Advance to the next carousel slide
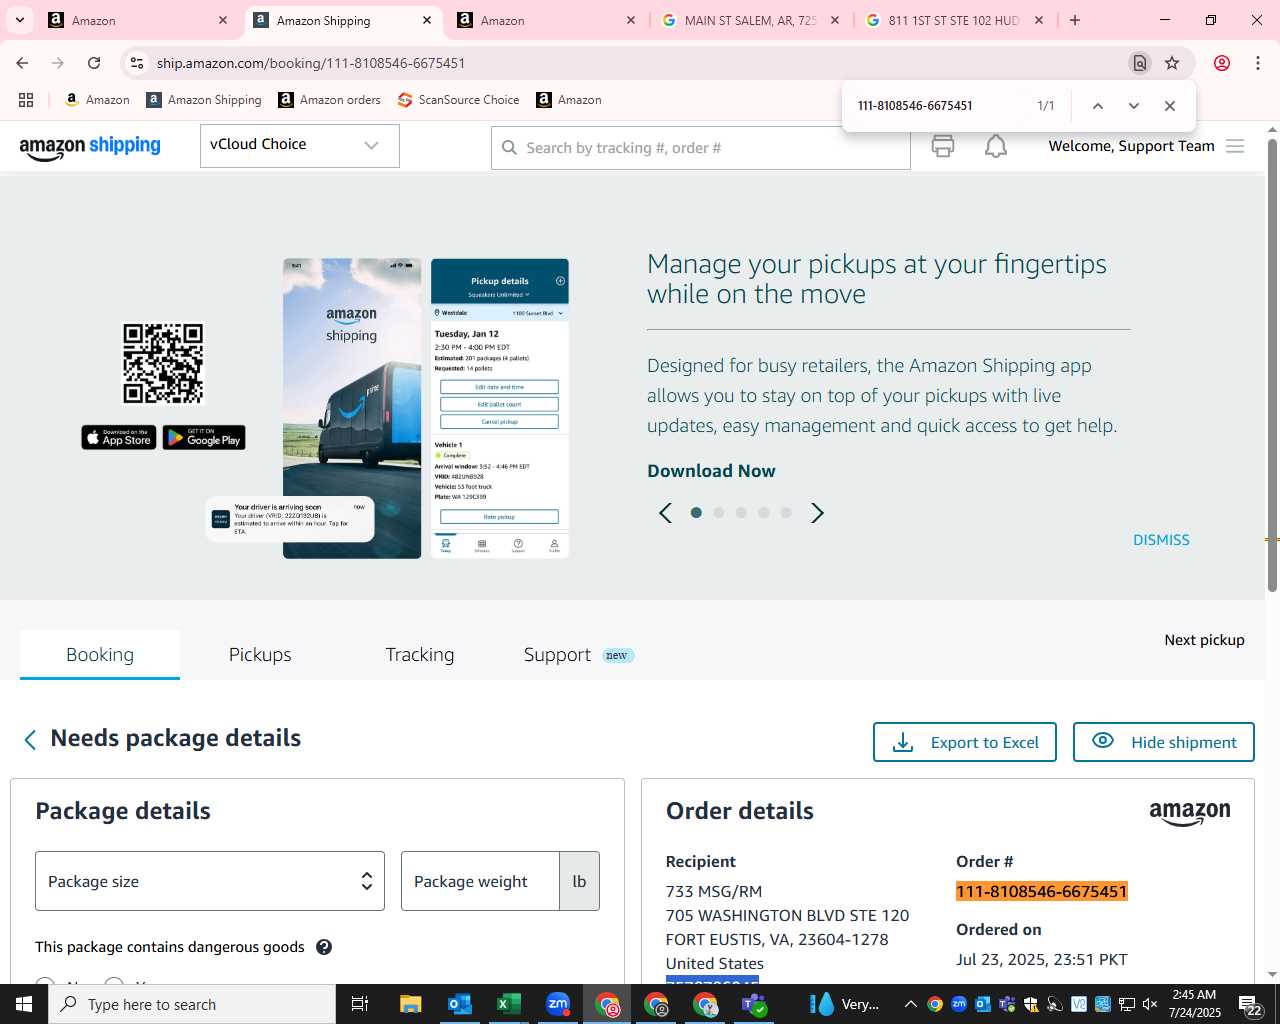The width and height of the screenshot is (1280, 1024). click(x=817, y=513)
